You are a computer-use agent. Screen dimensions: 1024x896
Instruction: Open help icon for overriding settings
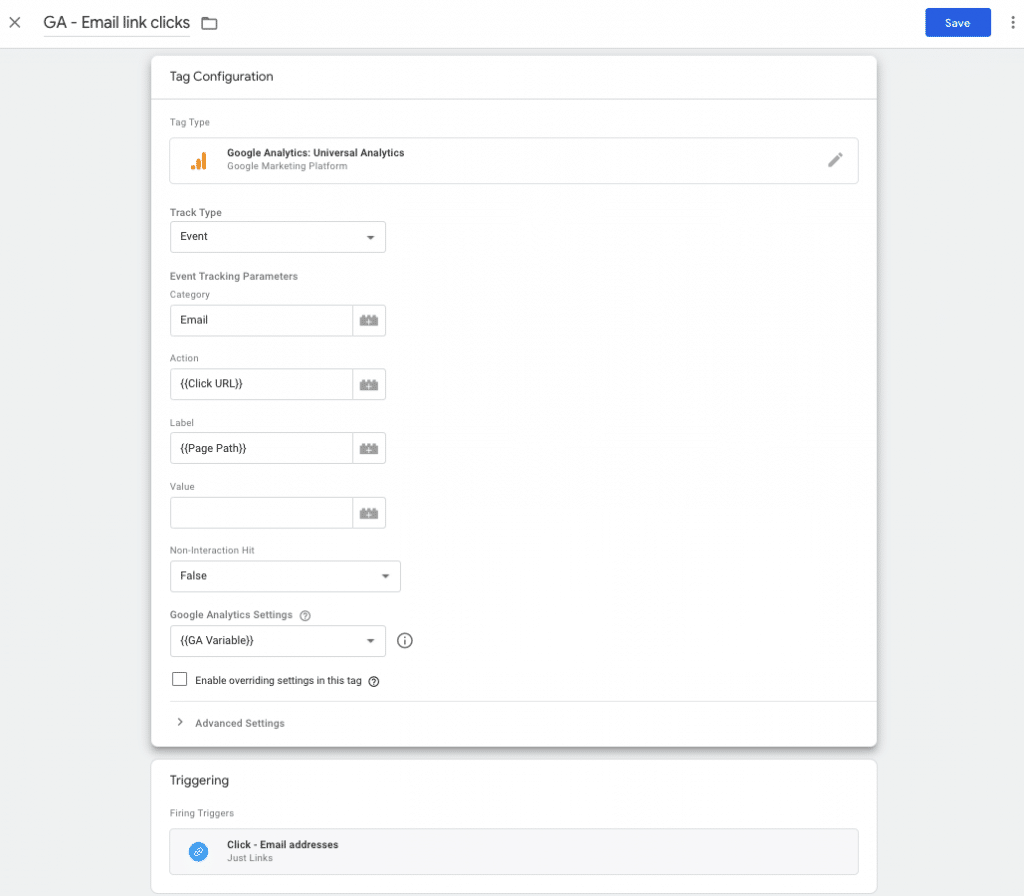tap(374, 681)
